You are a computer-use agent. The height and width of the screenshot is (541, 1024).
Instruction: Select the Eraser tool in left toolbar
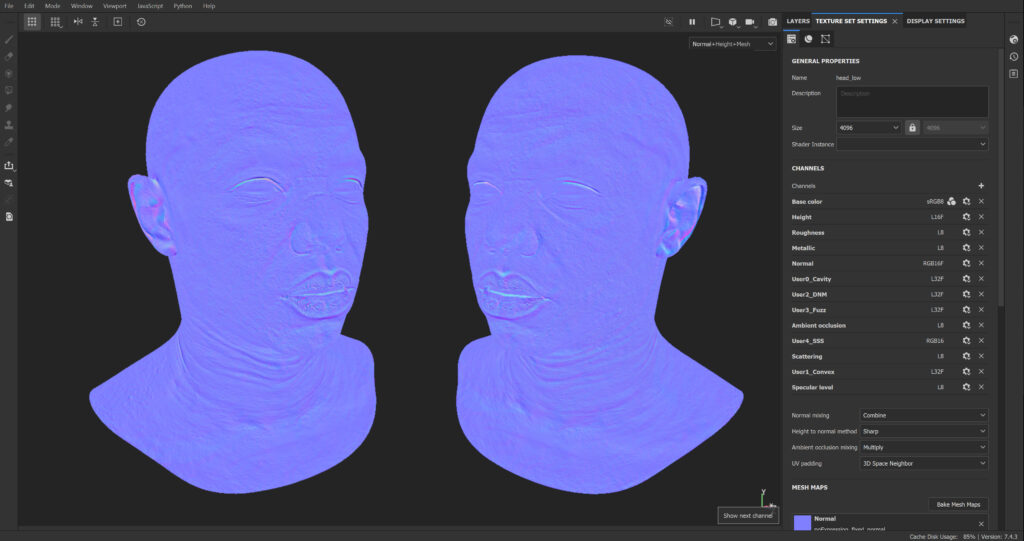pyautogui.click(x=9, y=56)
